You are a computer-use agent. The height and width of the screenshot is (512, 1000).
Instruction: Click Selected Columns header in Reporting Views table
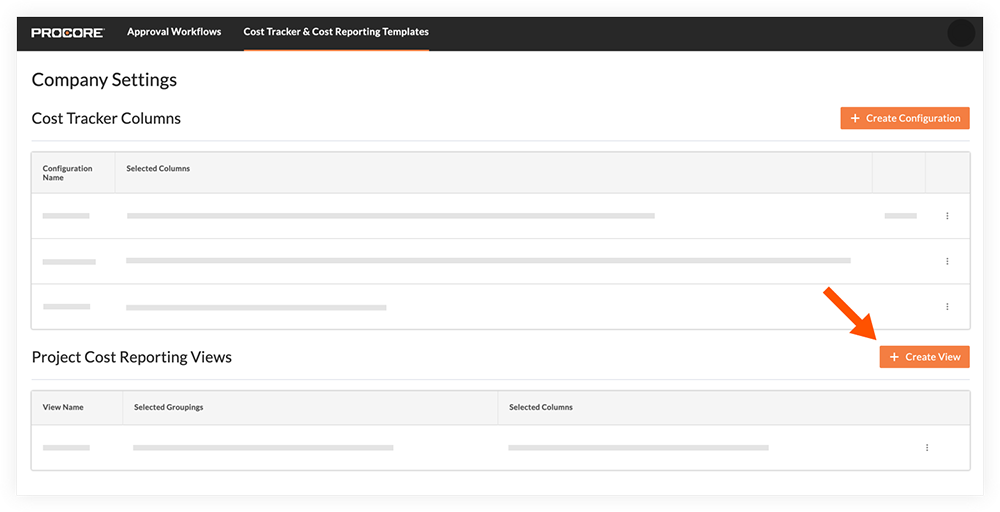(541, 407)
